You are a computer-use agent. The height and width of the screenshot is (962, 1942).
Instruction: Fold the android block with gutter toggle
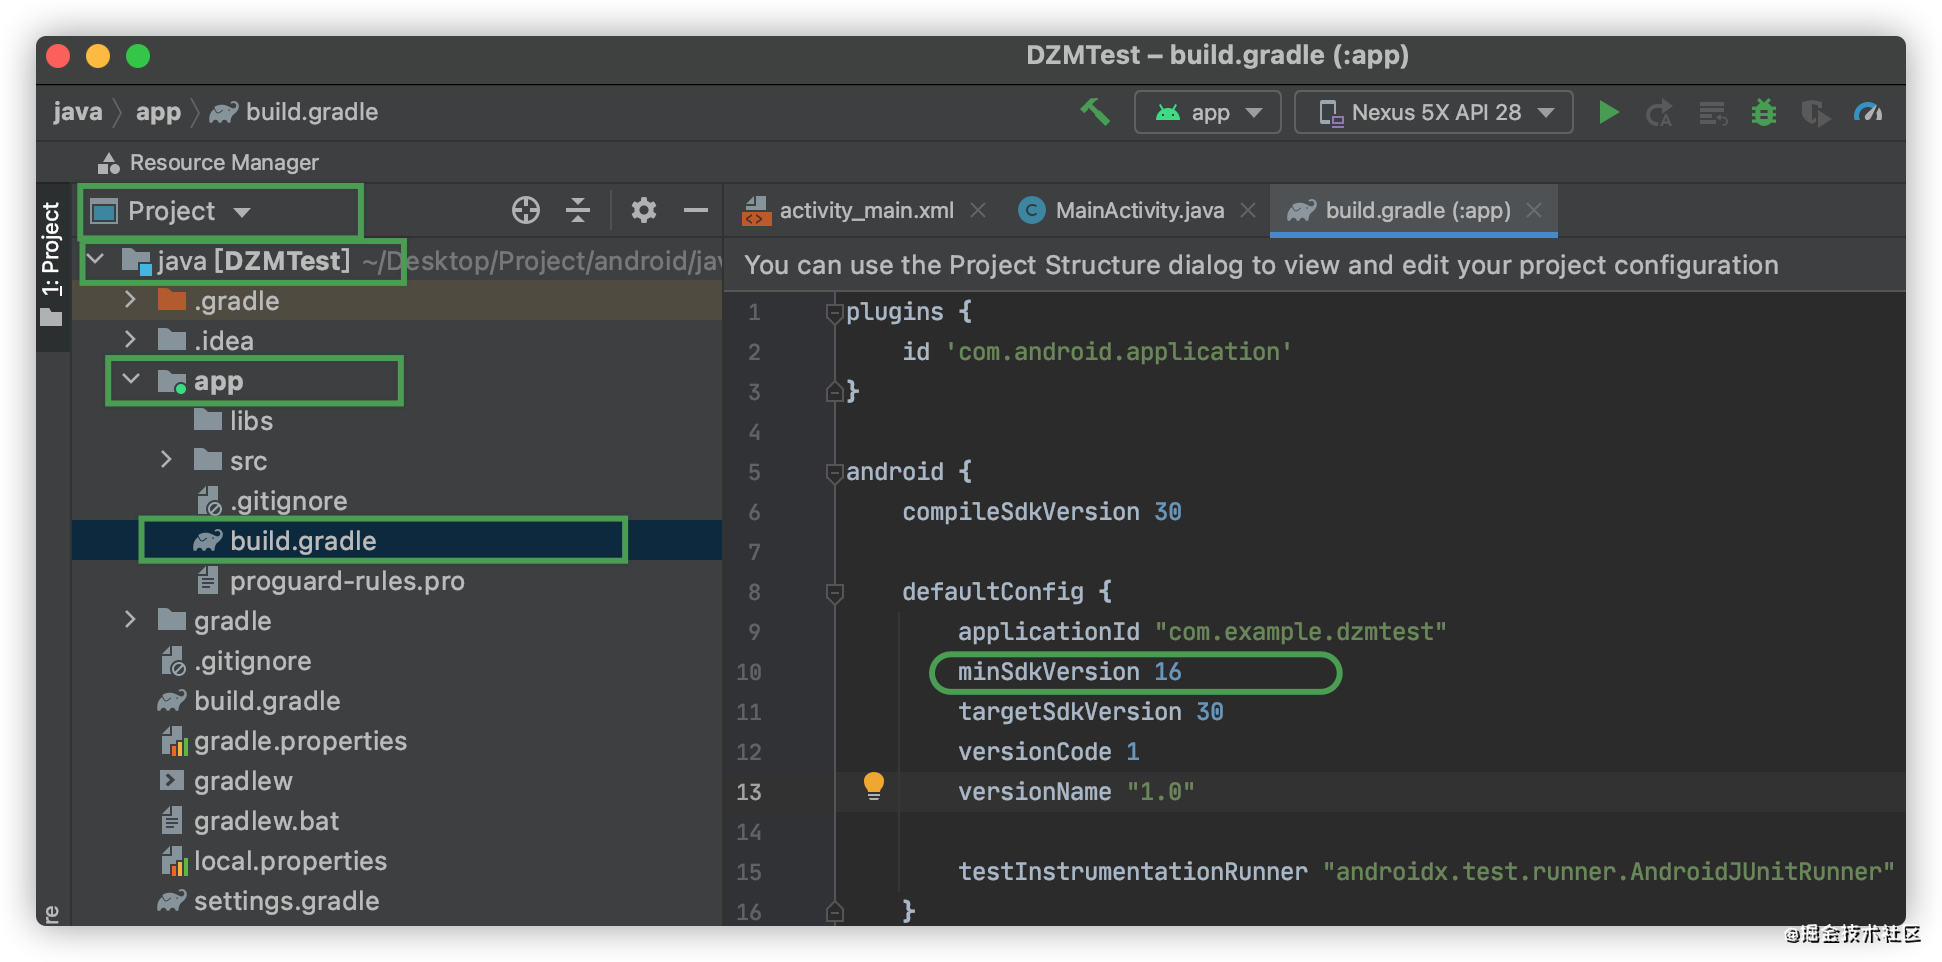(834, 473)
